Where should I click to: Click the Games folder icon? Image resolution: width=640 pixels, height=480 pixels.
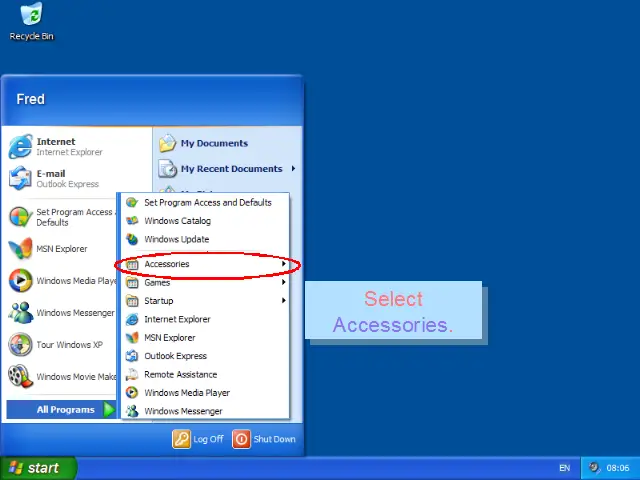pos(132,282)
